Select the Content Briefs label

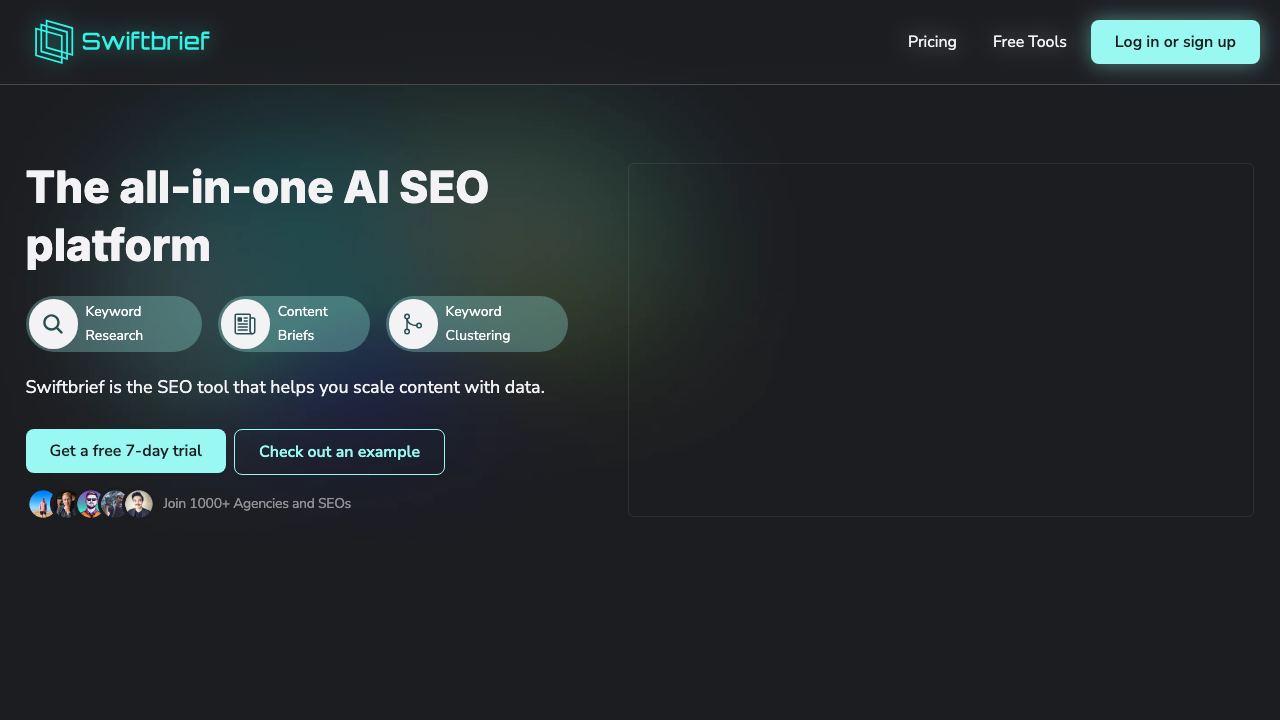tap(303, 323)
